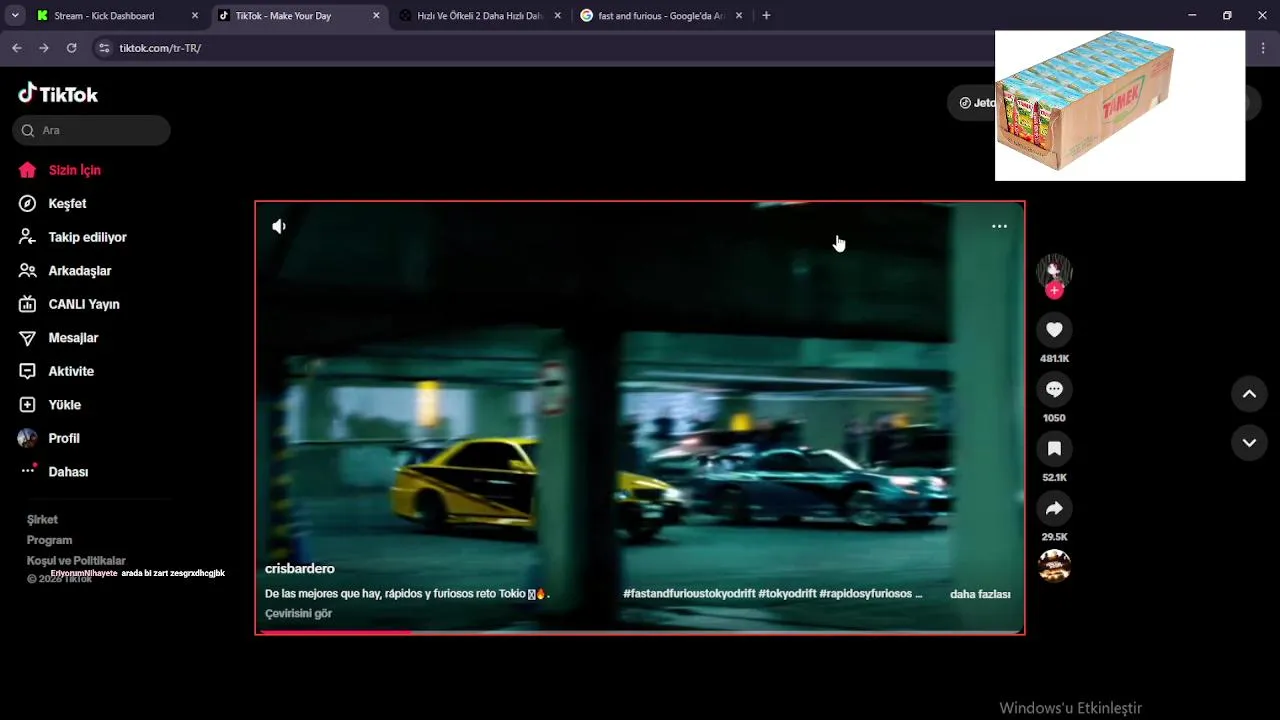Image resolution: width=1280 pixels, height=720 pixels.
Task: Click the TikTok logo
Action: coord(58,94)
